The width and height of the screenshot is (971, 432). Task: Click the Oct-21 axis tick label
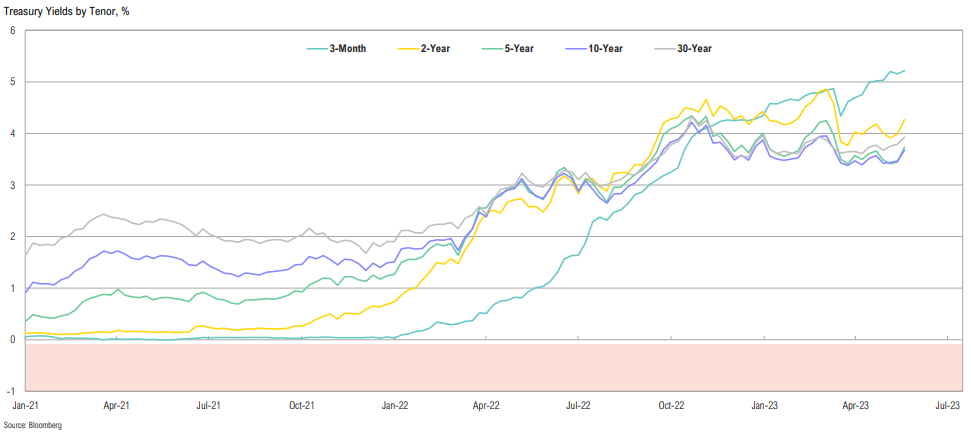tap(302, 406)
